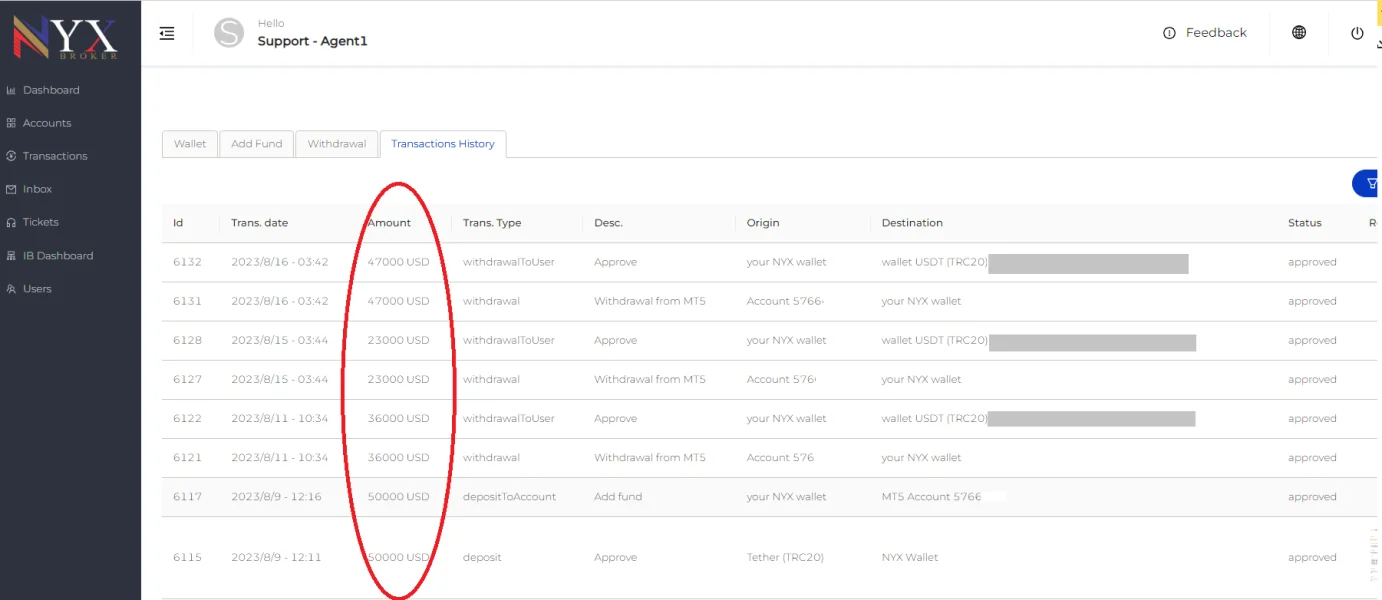
Task: Click the NYX Broker logo
Action: coord(65,36)
